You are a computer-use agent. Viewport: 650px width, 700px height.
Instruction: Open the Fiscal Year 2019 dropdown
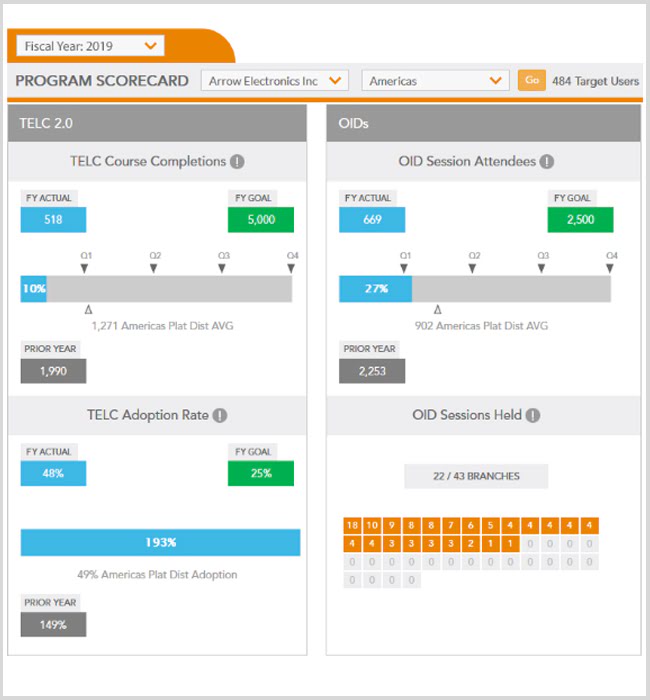(x=90, y=46)
